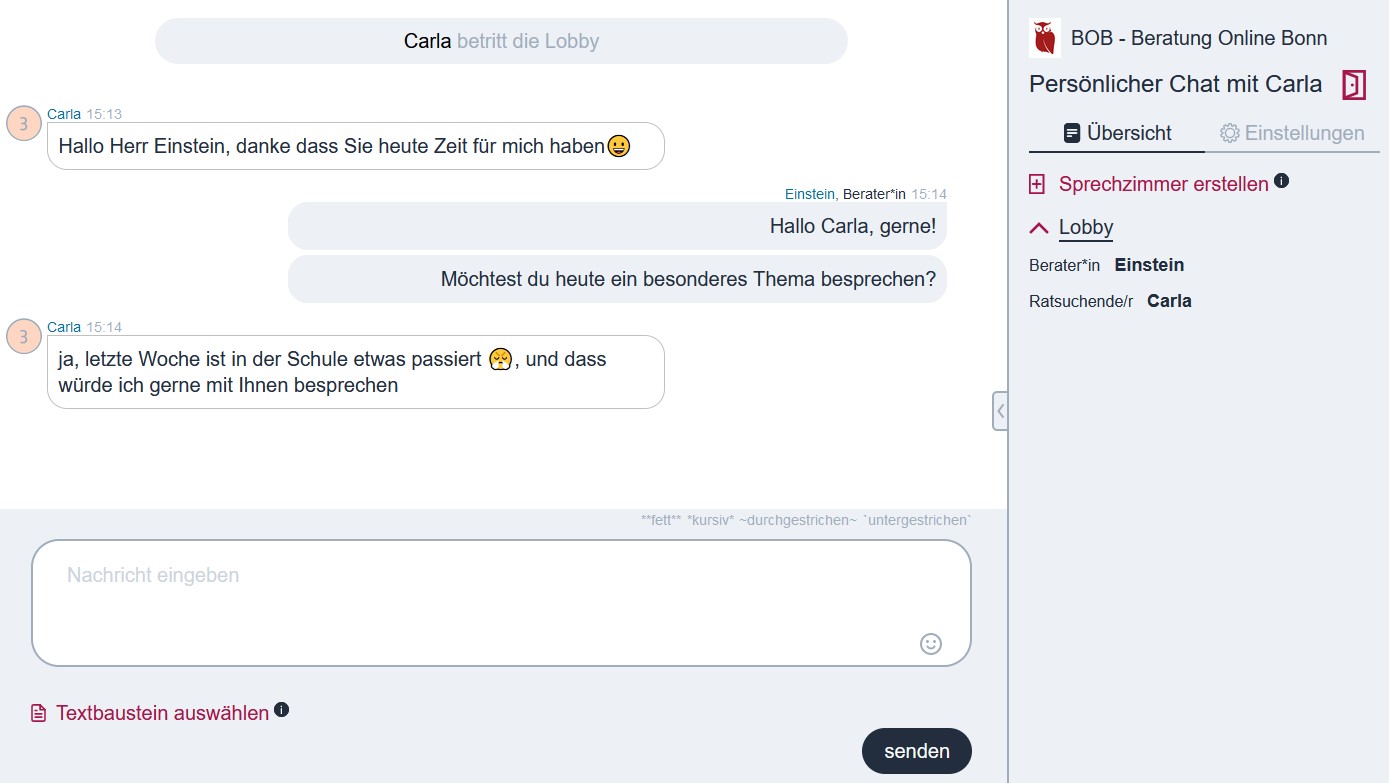1389x783 pixels.
Task: Click sender name Einstein above reply
Action: pyautogui.click(x=810, y=194)
